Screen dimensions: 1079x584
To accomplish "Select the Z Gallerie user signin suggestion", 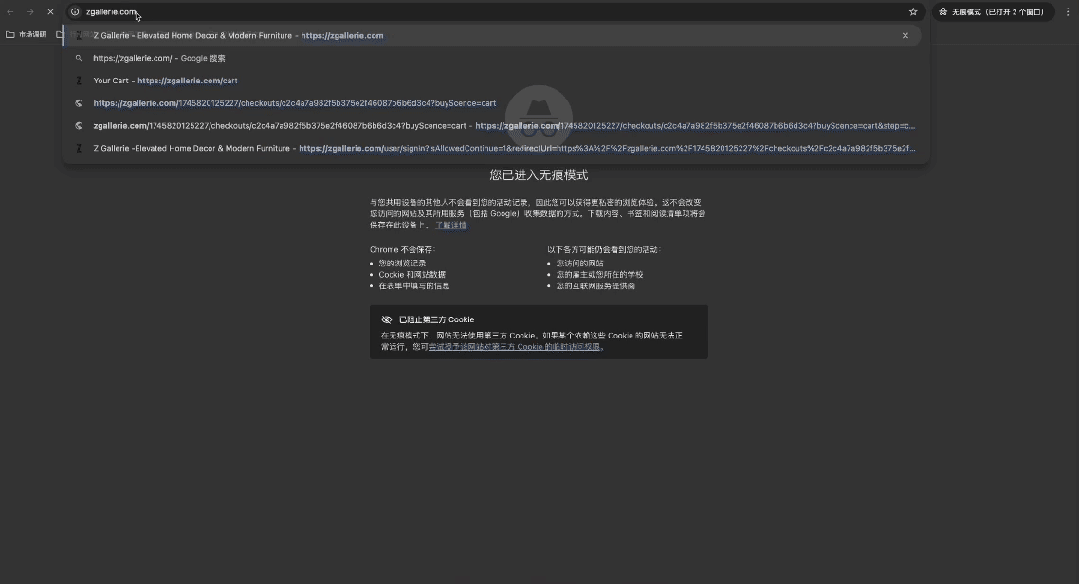I will tap(500, 148).
